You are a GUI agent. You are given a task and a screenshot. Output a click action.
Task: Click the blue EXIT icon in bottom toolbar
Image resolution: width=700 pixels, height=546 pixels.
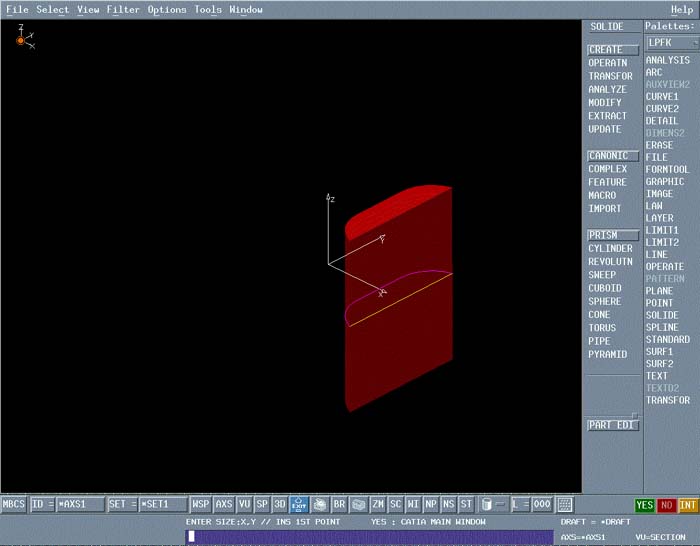pos(300,505)
